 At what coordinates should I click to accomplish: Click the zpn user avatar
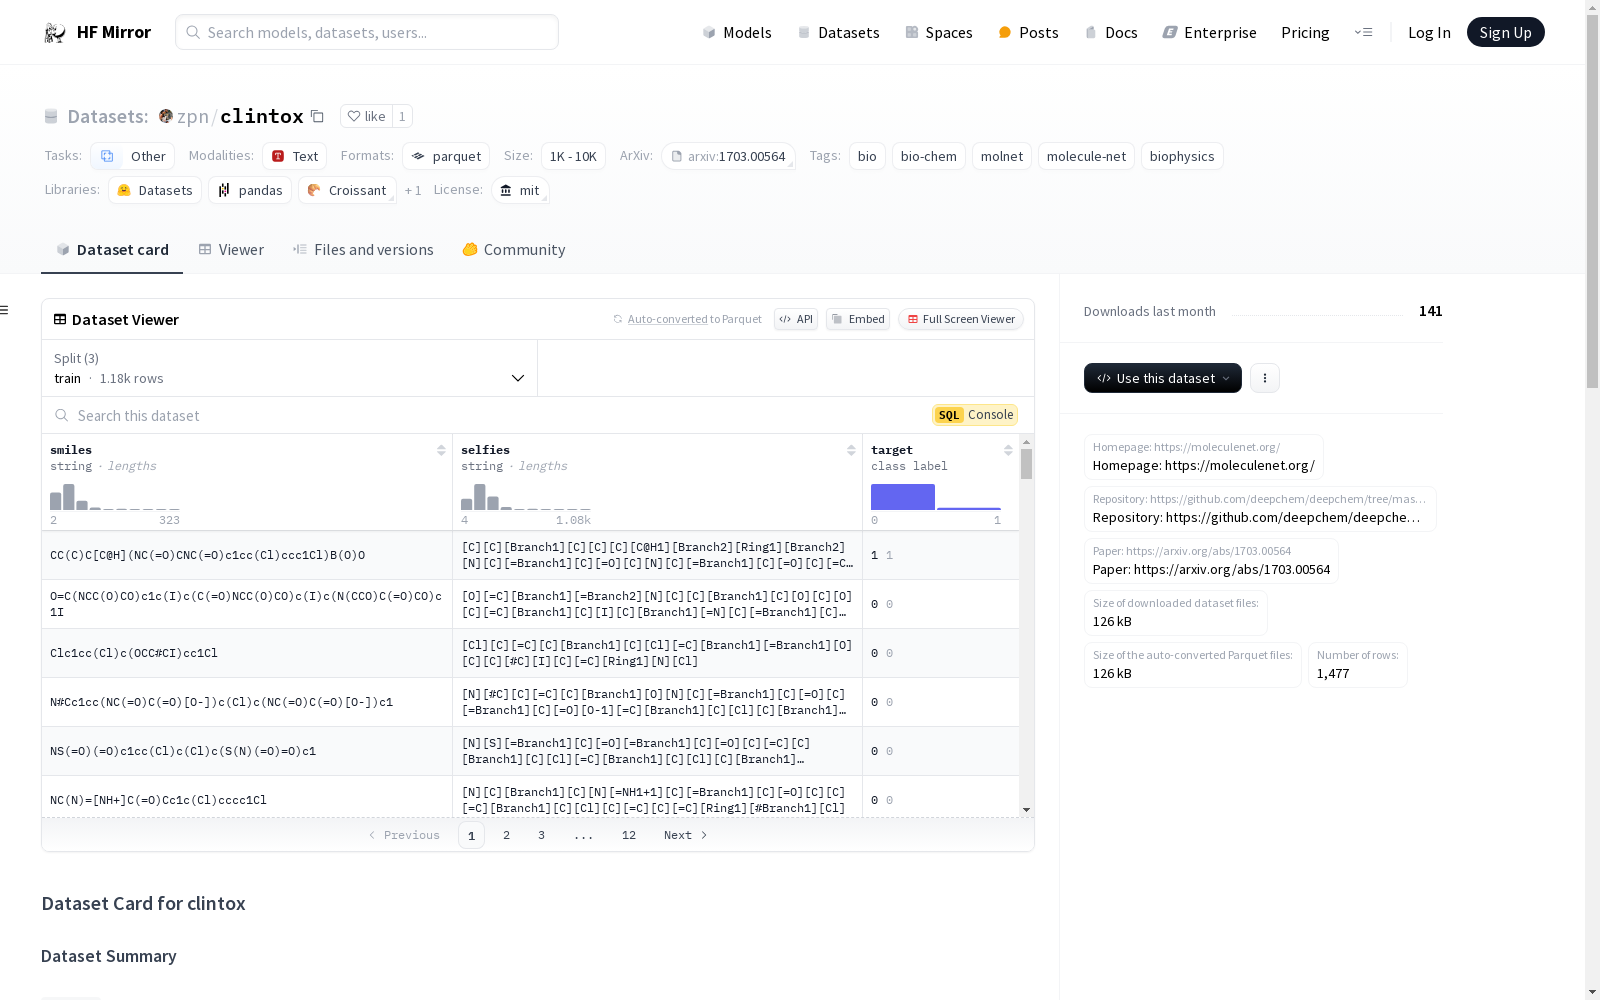(166, 116)
